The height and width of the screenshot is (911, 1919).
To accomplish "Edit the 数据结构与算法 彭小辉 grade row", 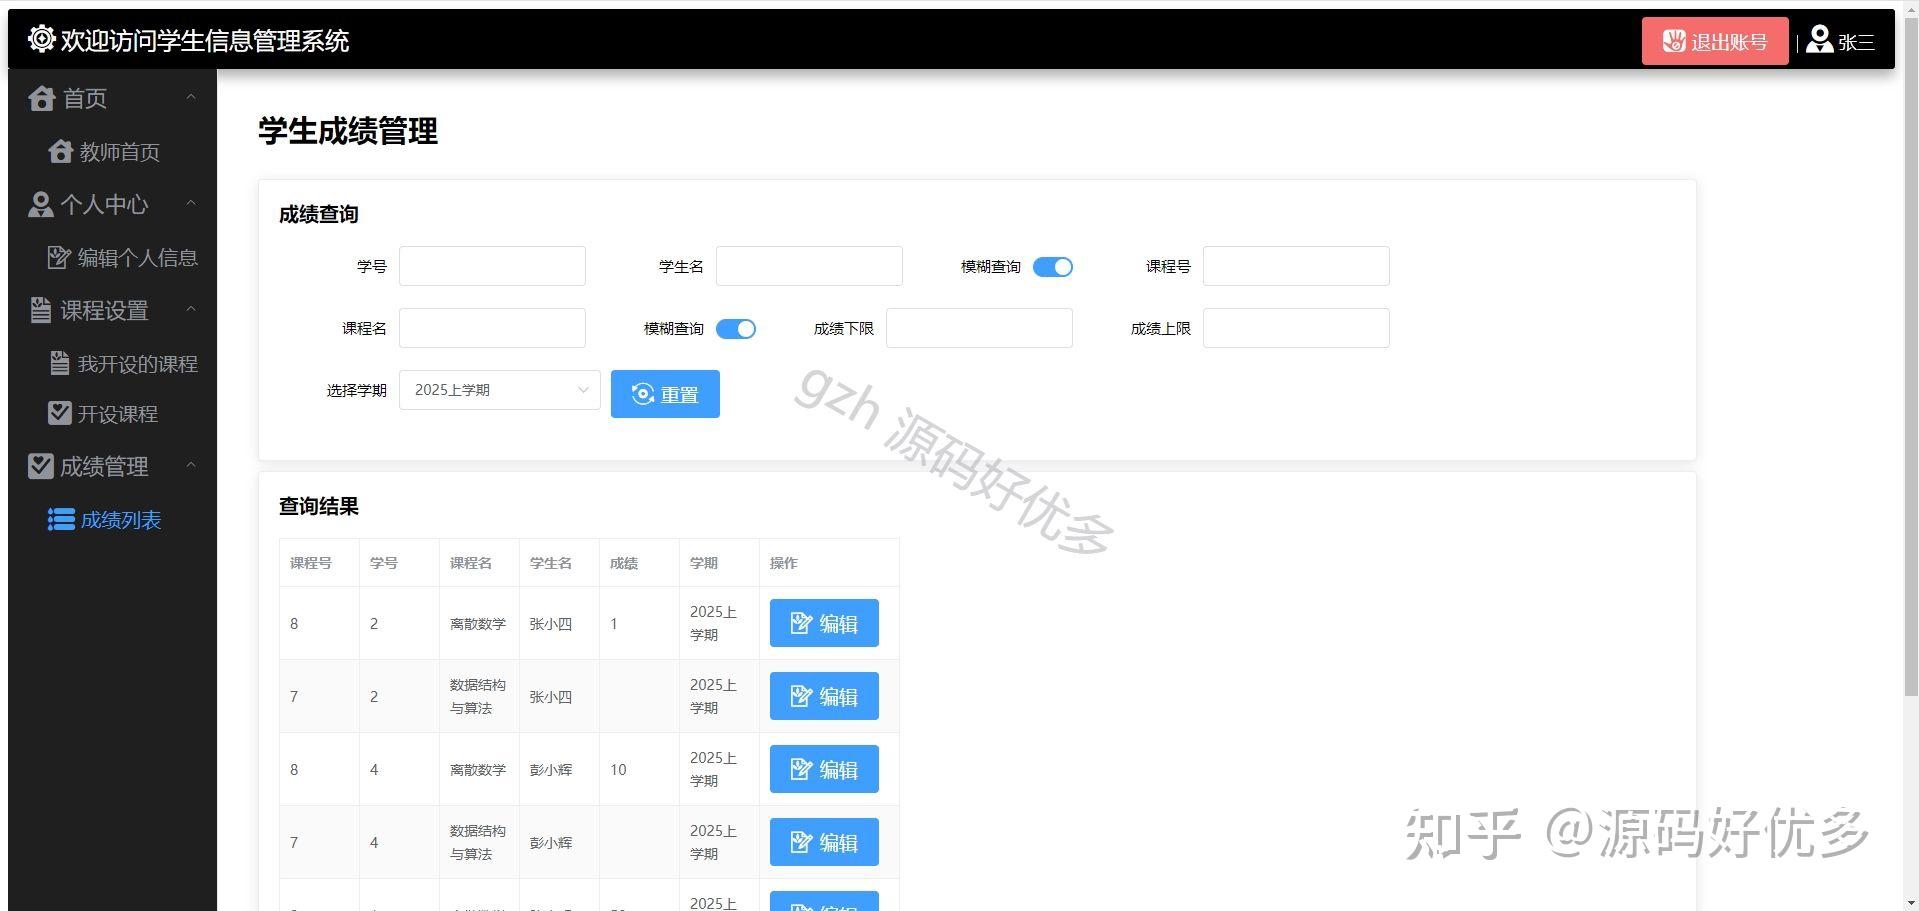I will [824, 842].
